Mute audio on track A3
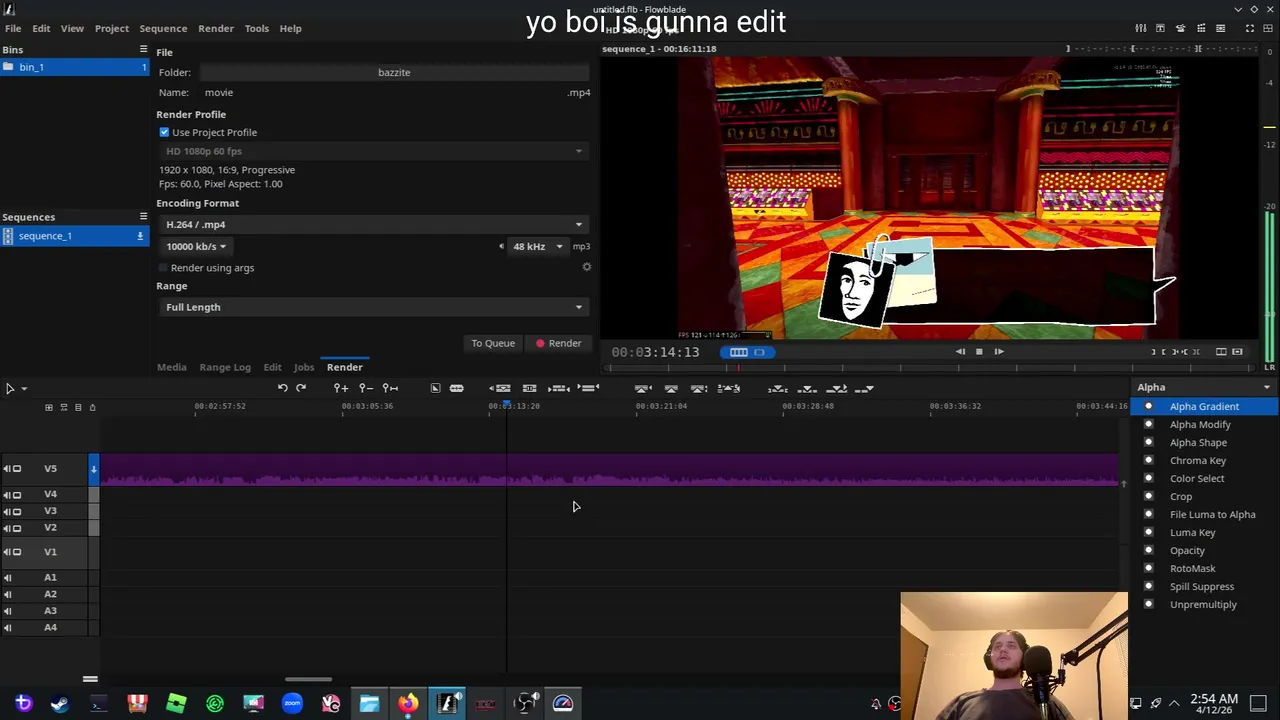1280x720 pixels. [x=8, y=611]
